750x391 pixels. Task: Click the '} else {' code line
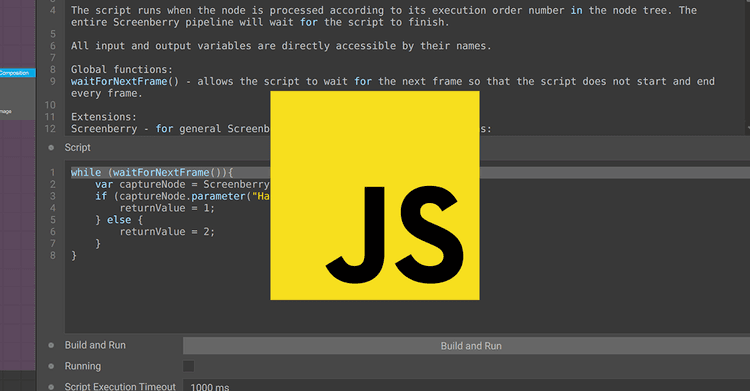(x=119, y=220)
